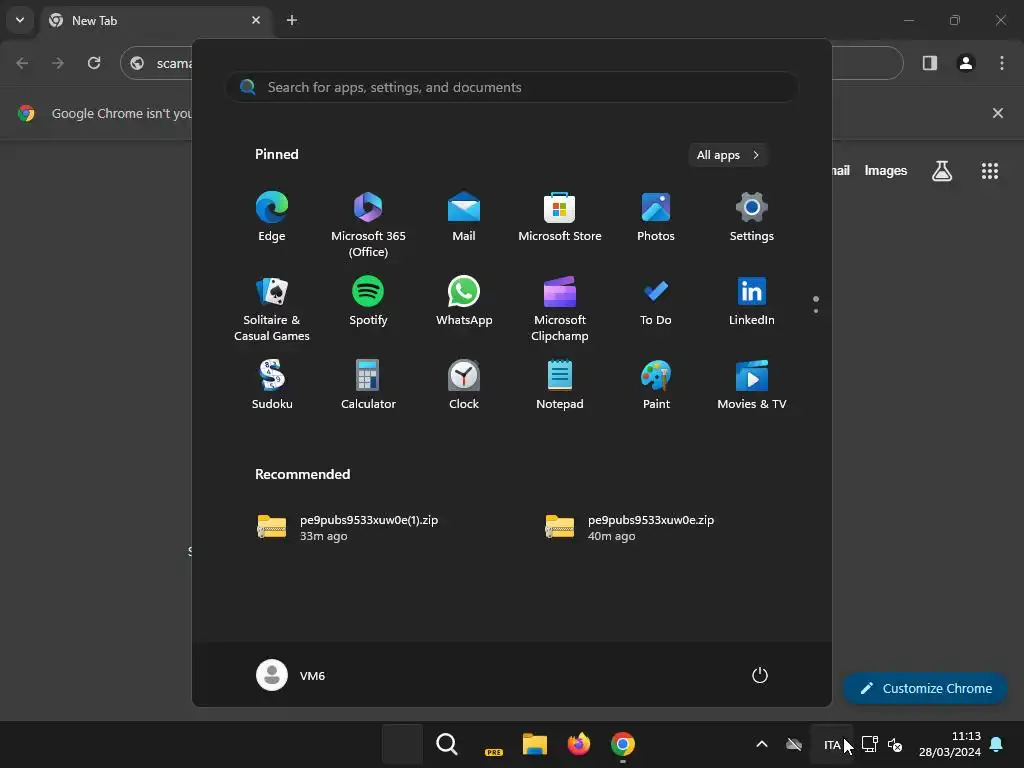Open a new Chrome tab
The height and width of the screenshot is (768, 1024).
click(292, 20)
